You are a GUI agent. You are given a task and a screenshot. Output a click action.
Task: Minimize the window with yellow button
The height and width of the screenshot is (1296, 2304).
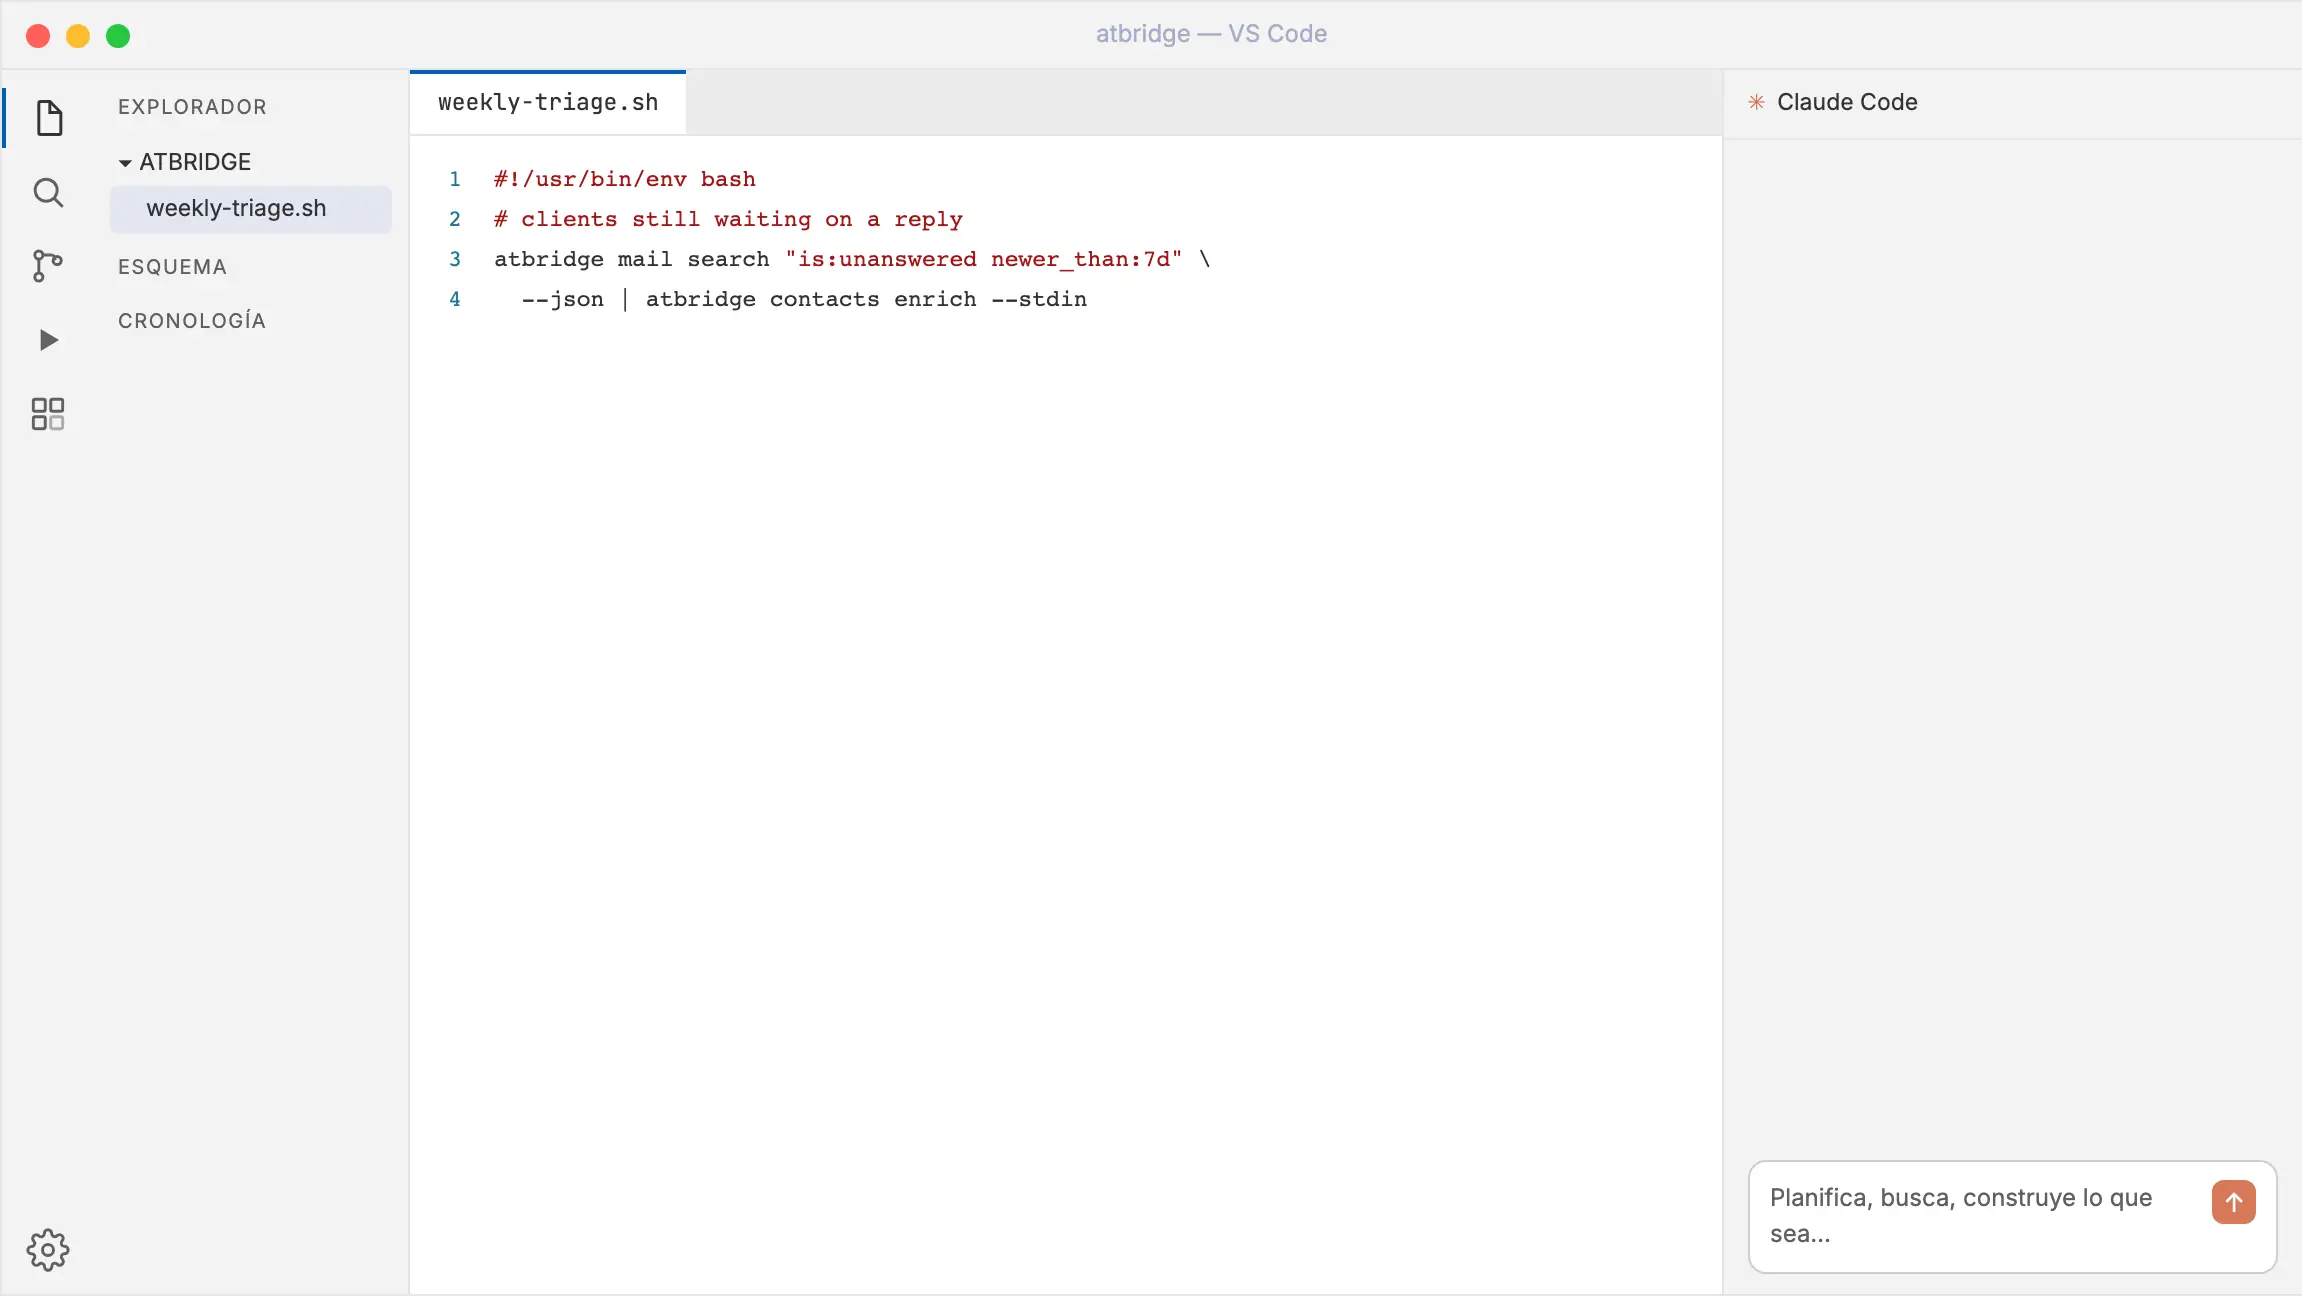(x=78, y=36)
